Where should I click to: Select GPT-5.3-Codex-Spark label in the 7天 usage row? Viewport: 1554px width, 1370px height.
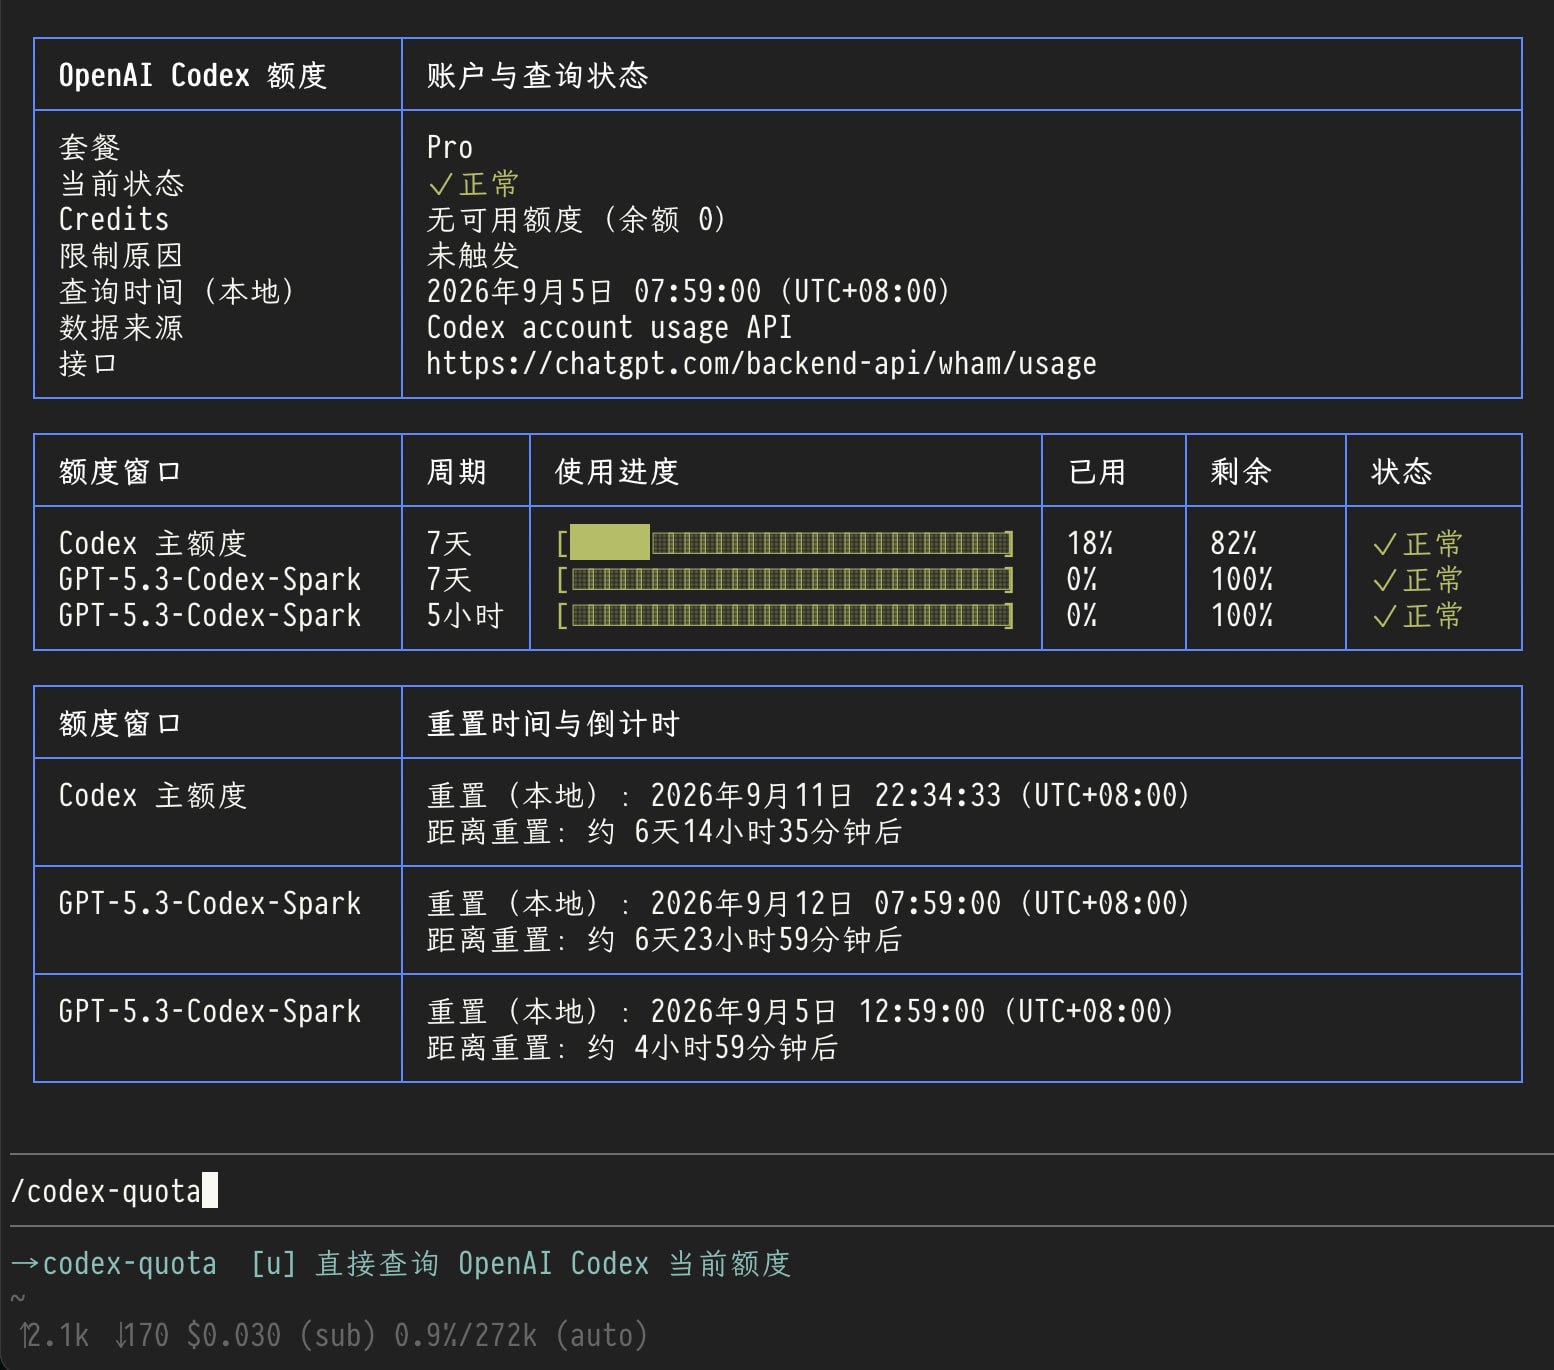(x=210, y=579)
